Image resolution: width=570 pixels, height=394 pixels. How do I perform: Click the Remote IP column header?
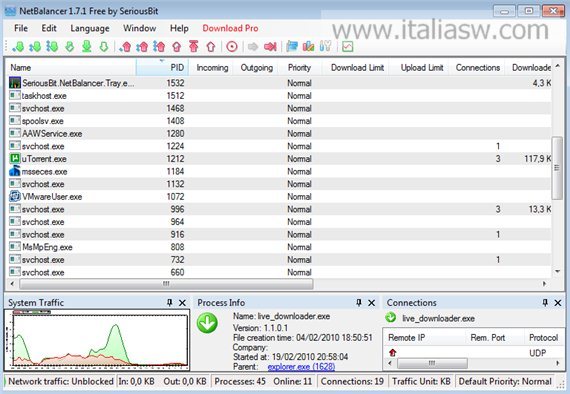pyautogui.click(x=424, y=338)
